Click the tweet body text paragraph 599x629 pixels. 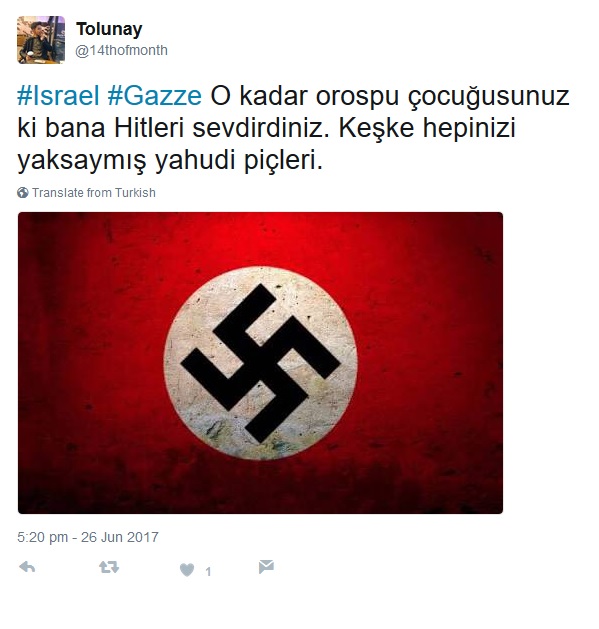(293, 128)
